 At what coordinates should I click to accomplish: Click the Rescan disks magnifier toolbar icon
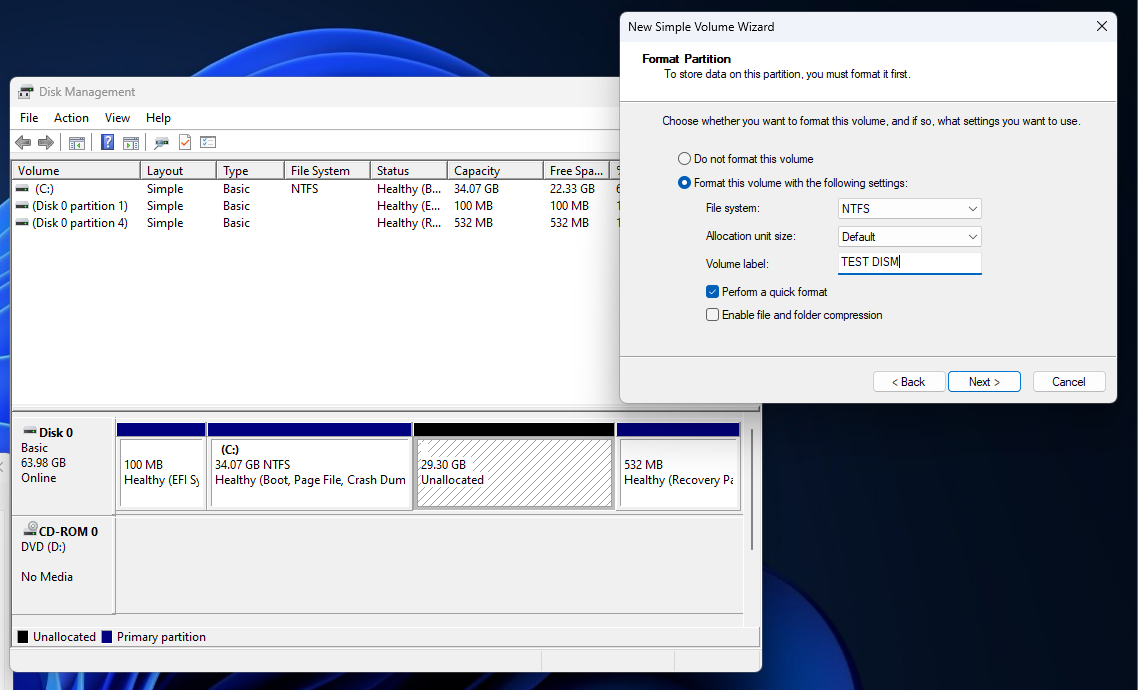(x=161, y=142)
